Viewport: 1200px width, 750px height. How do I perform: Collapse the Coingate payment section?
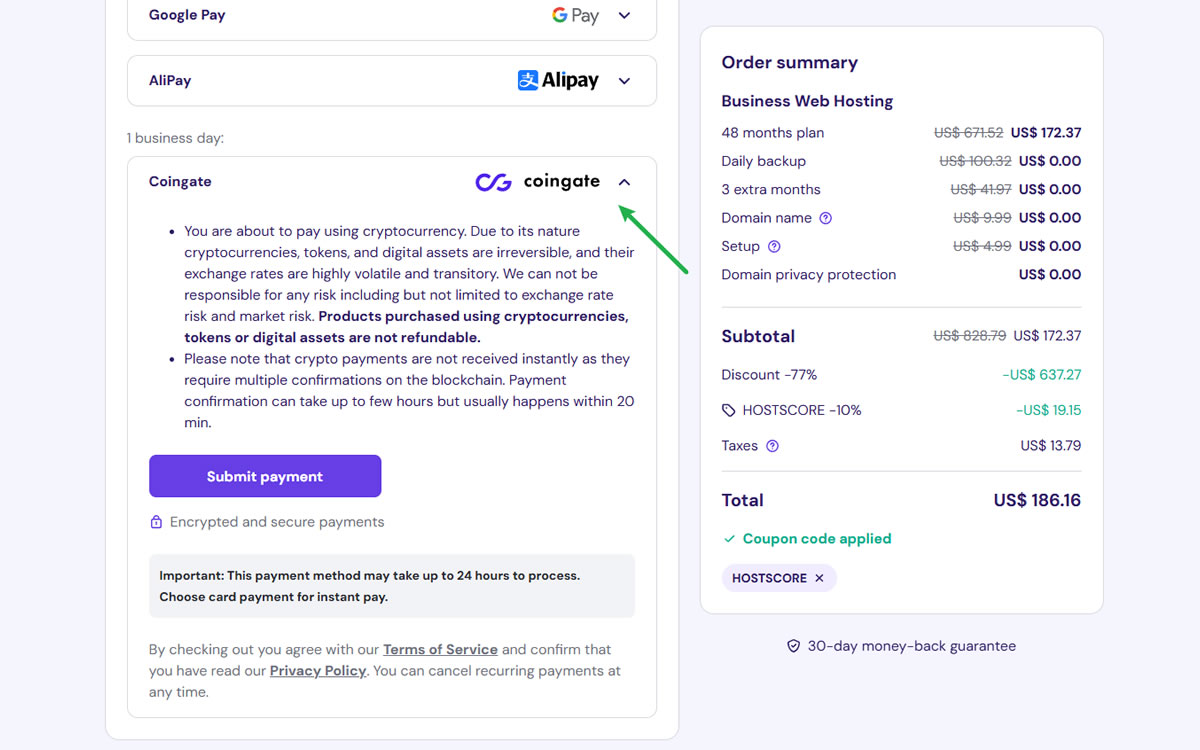coord(624,182)
